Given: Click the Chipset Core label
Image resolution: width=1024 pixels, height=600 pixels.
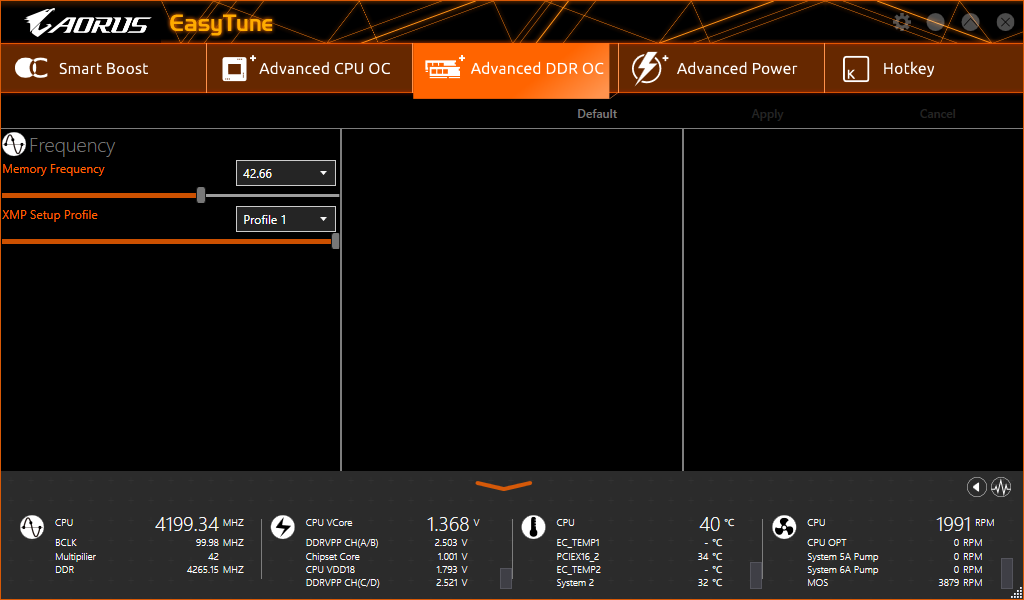Looking at the screenshot, I should [x=332, y=557].
